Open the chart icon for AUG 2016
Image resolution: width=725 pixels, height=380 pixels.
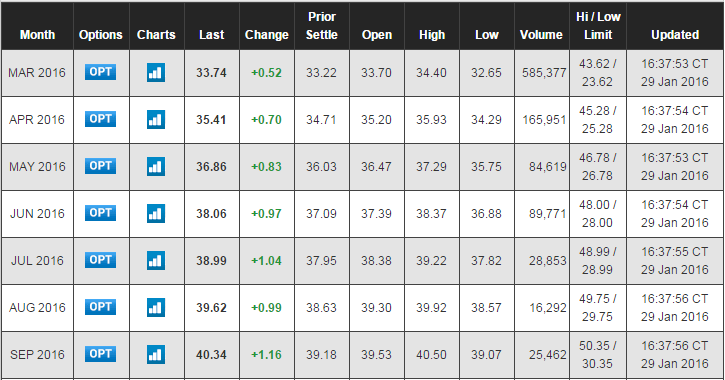[156, 307]
